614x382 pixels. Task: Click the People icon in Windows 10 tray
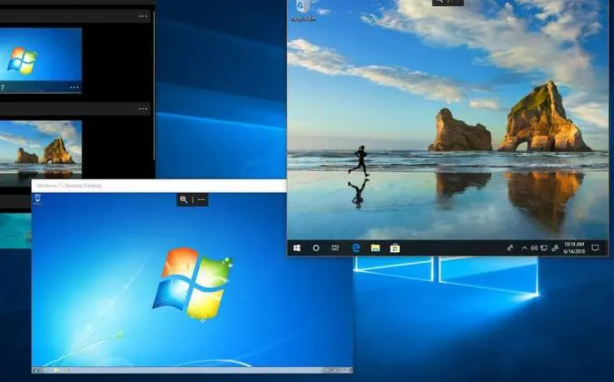click(x=510, y=248)
